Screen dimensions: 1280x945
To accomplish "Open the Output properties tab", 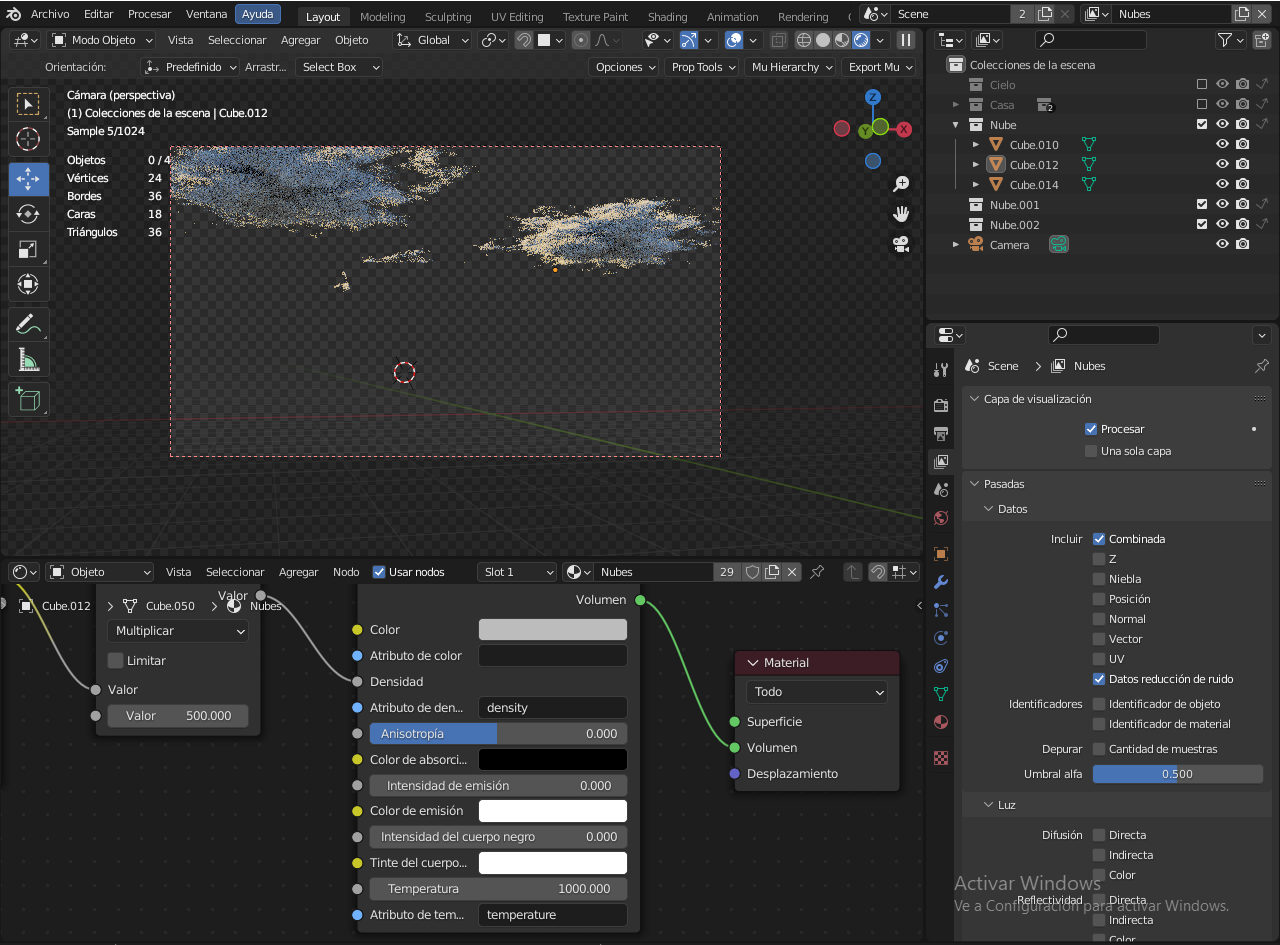I will point(940,433).
